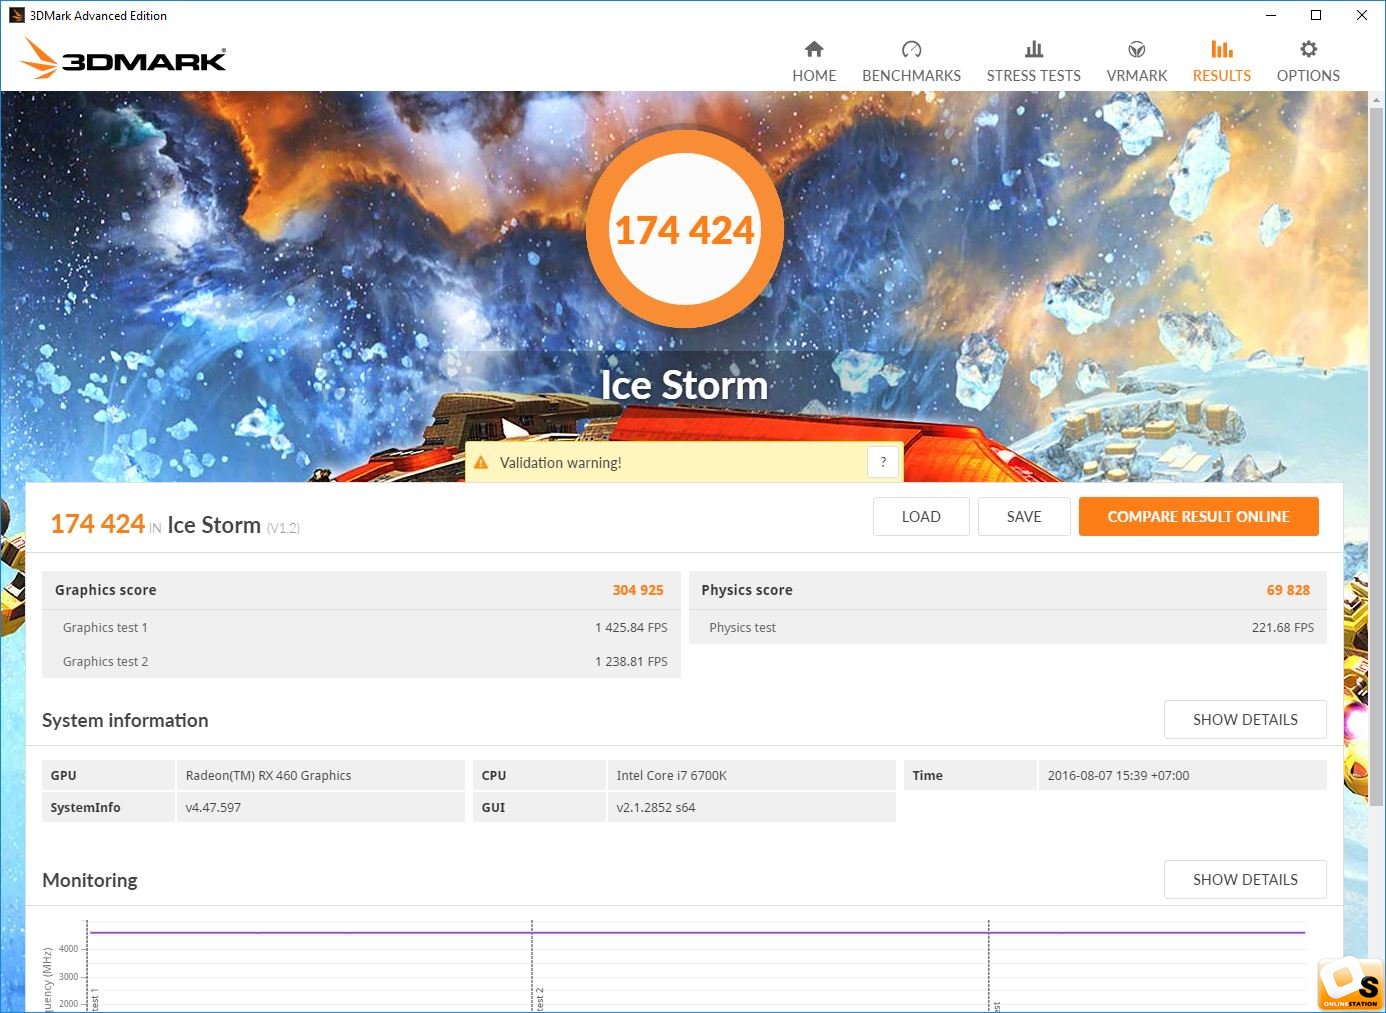Show details for System information

tap(1245, 720)
